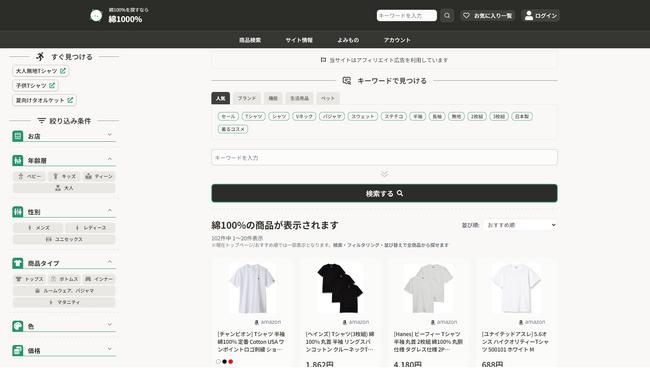
Task: Open the お気に入り一覧 heart favorites button
Action: (x=488, y=16)
